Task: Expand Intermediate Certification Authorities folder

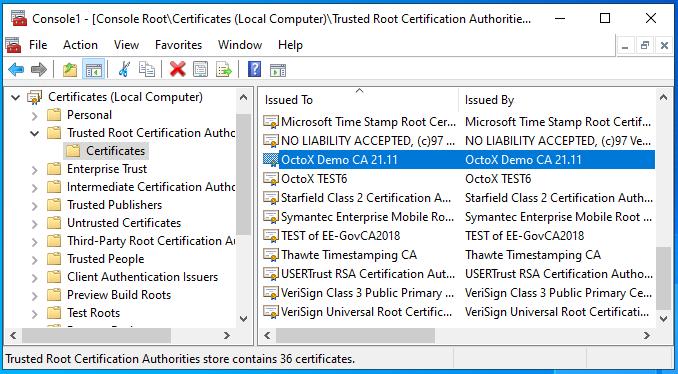Action: (35, 187)
